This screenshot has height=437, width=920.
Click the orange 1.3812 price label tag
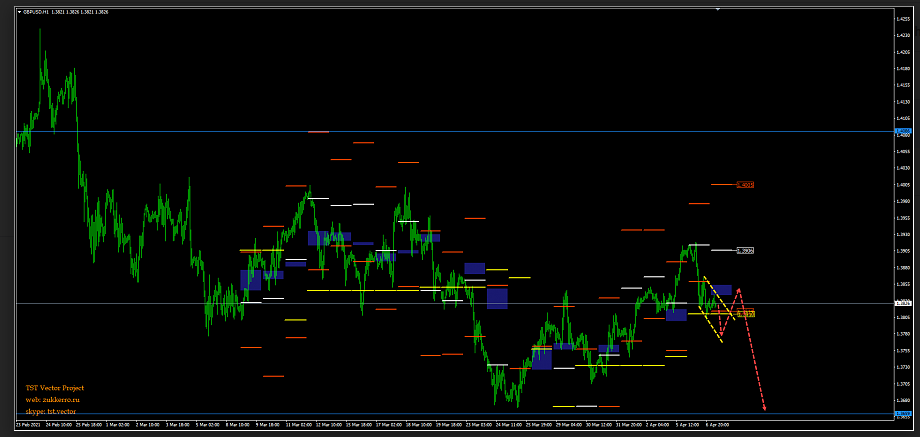point(745,314)
